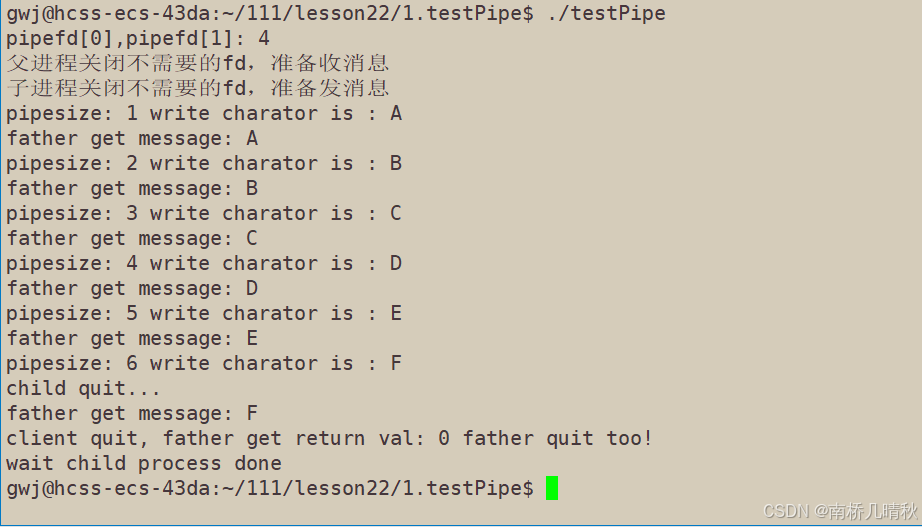Click the green terminal cursor block
922x527 pixels.
[x=552, y=488]
